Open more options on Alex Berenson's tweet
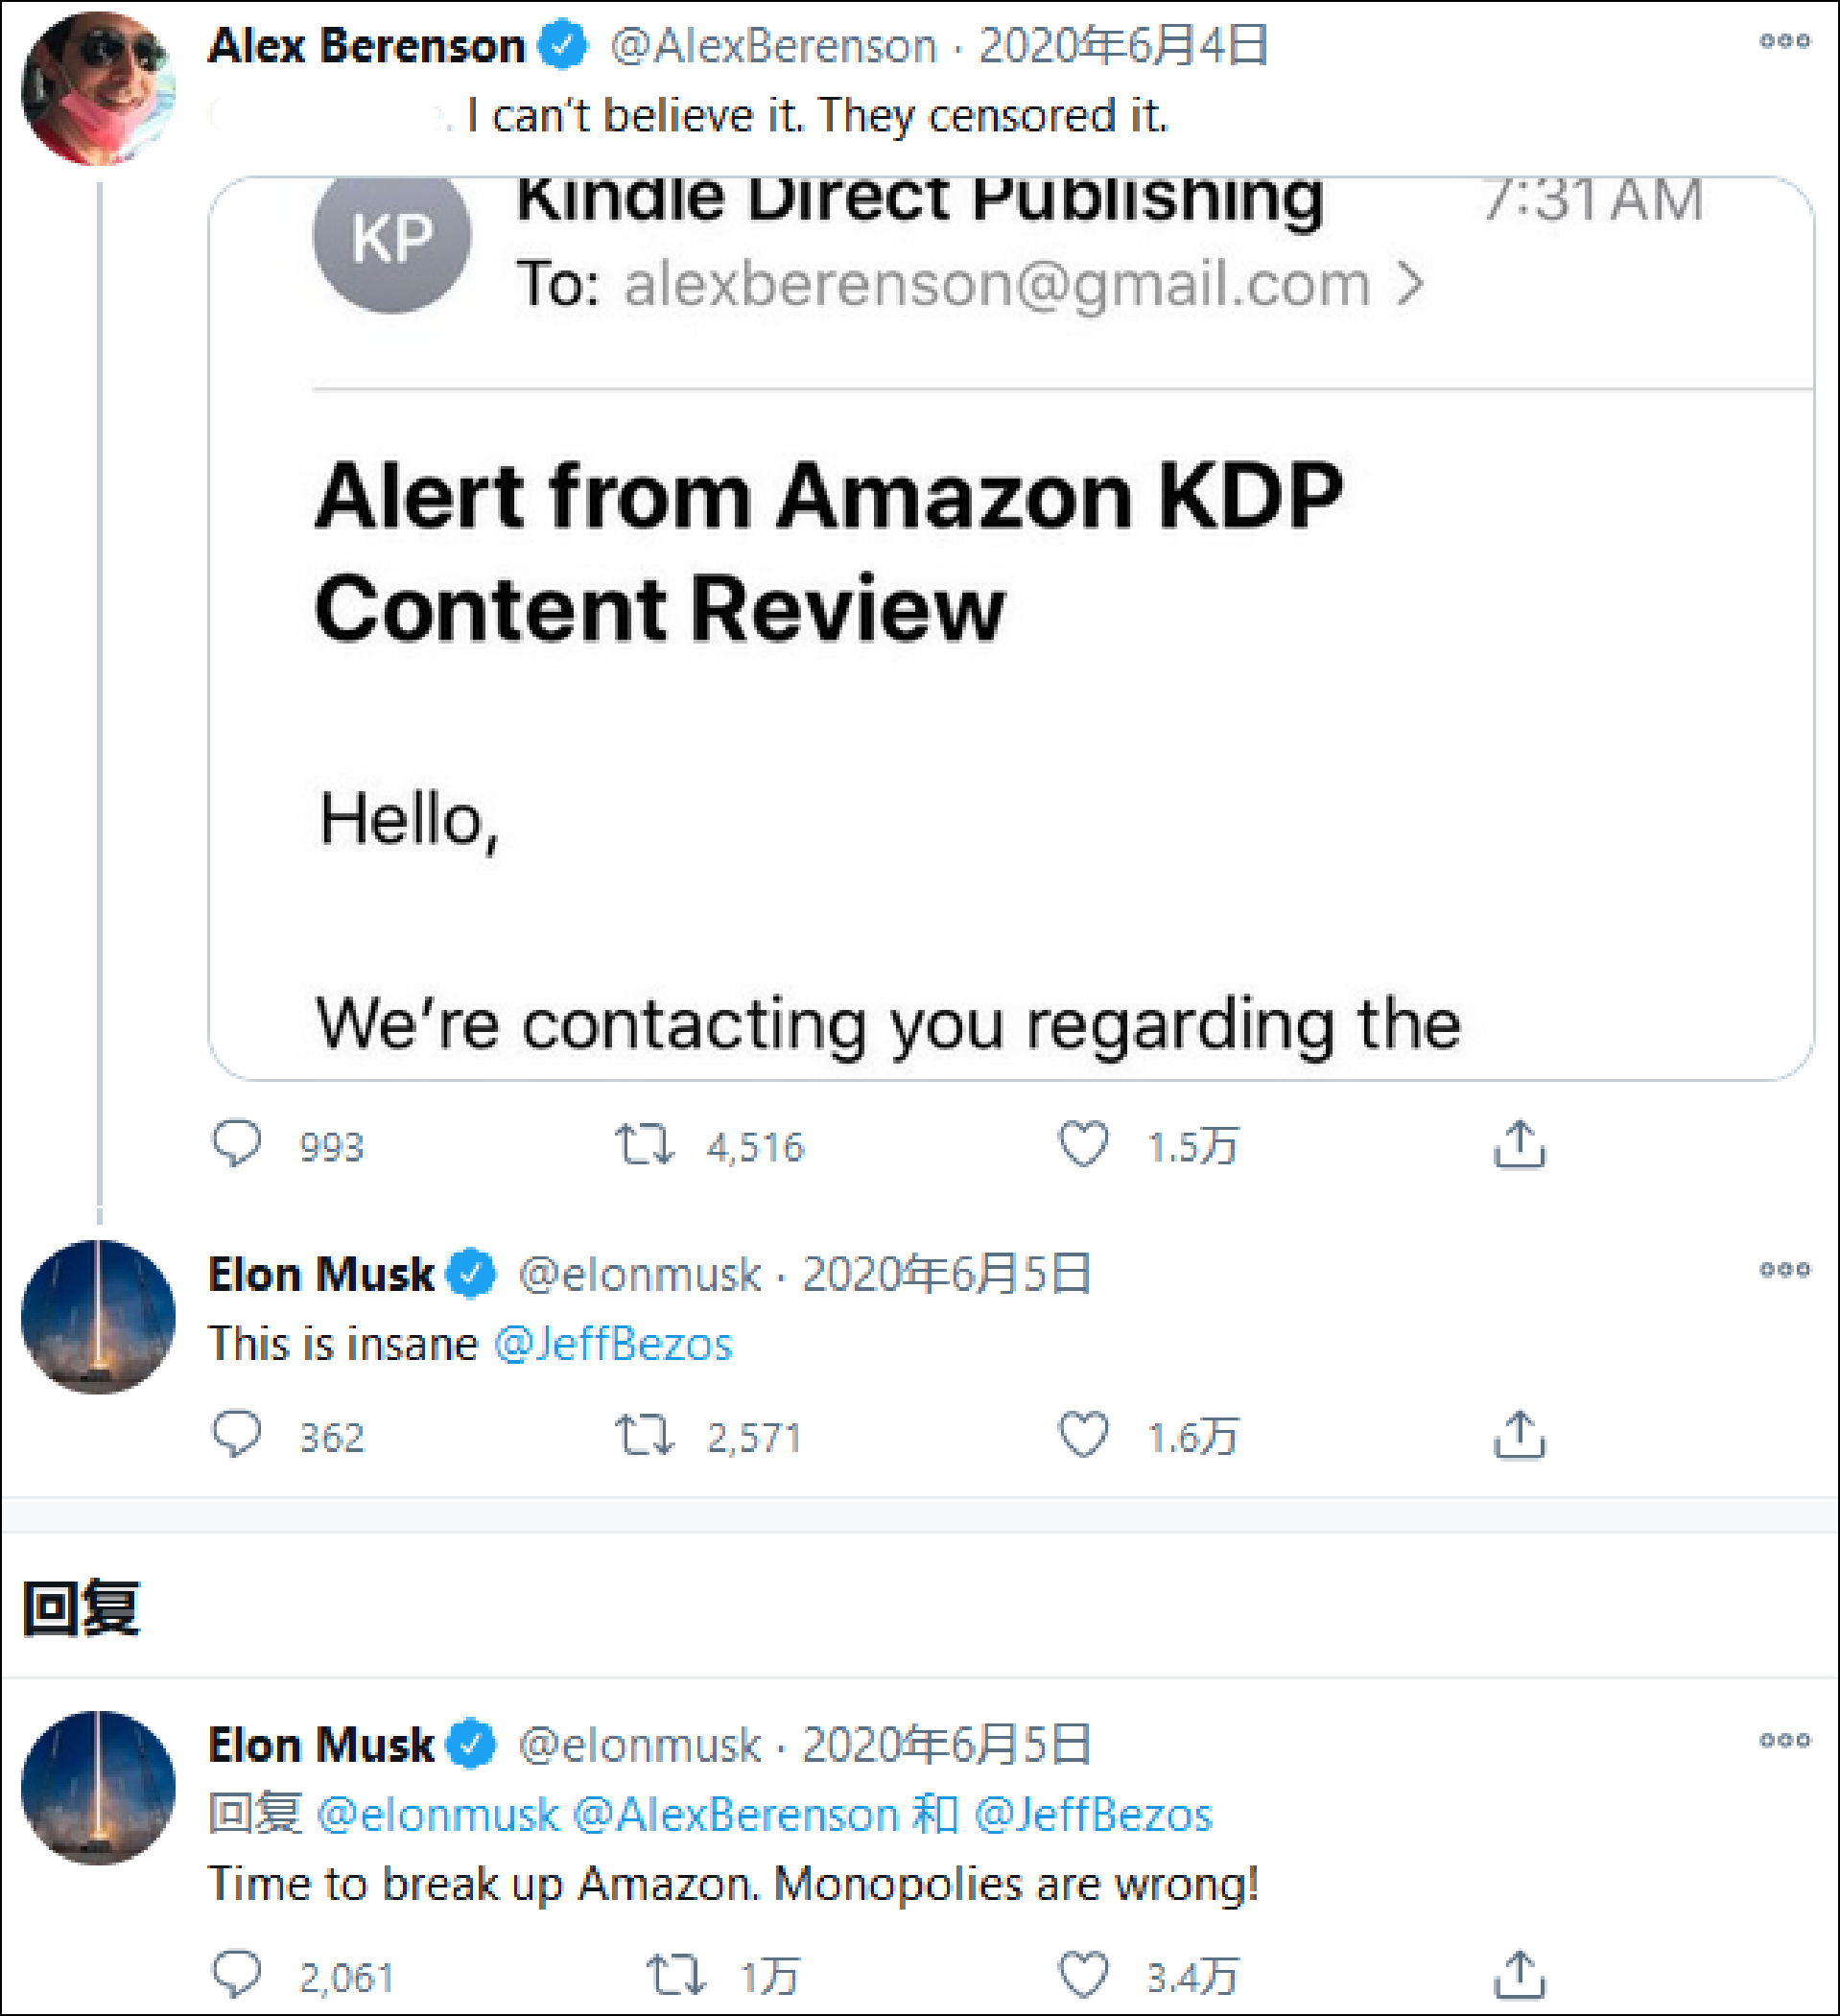This screenshot has height=2016, width=1840. tap(1784, 41)
